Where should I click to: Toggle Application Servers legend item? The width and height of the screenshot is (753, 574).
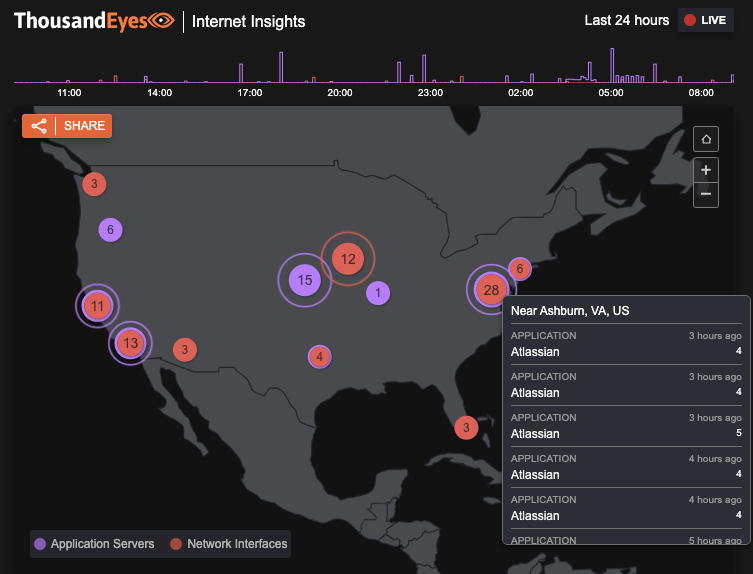point(95,544)
